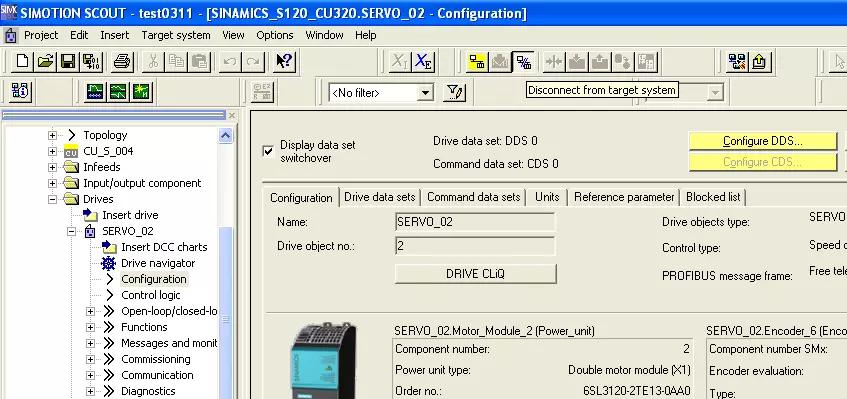Expand the Communication tree node
The width and height of the screenshot is (847, 399).
tap(90, 375)
